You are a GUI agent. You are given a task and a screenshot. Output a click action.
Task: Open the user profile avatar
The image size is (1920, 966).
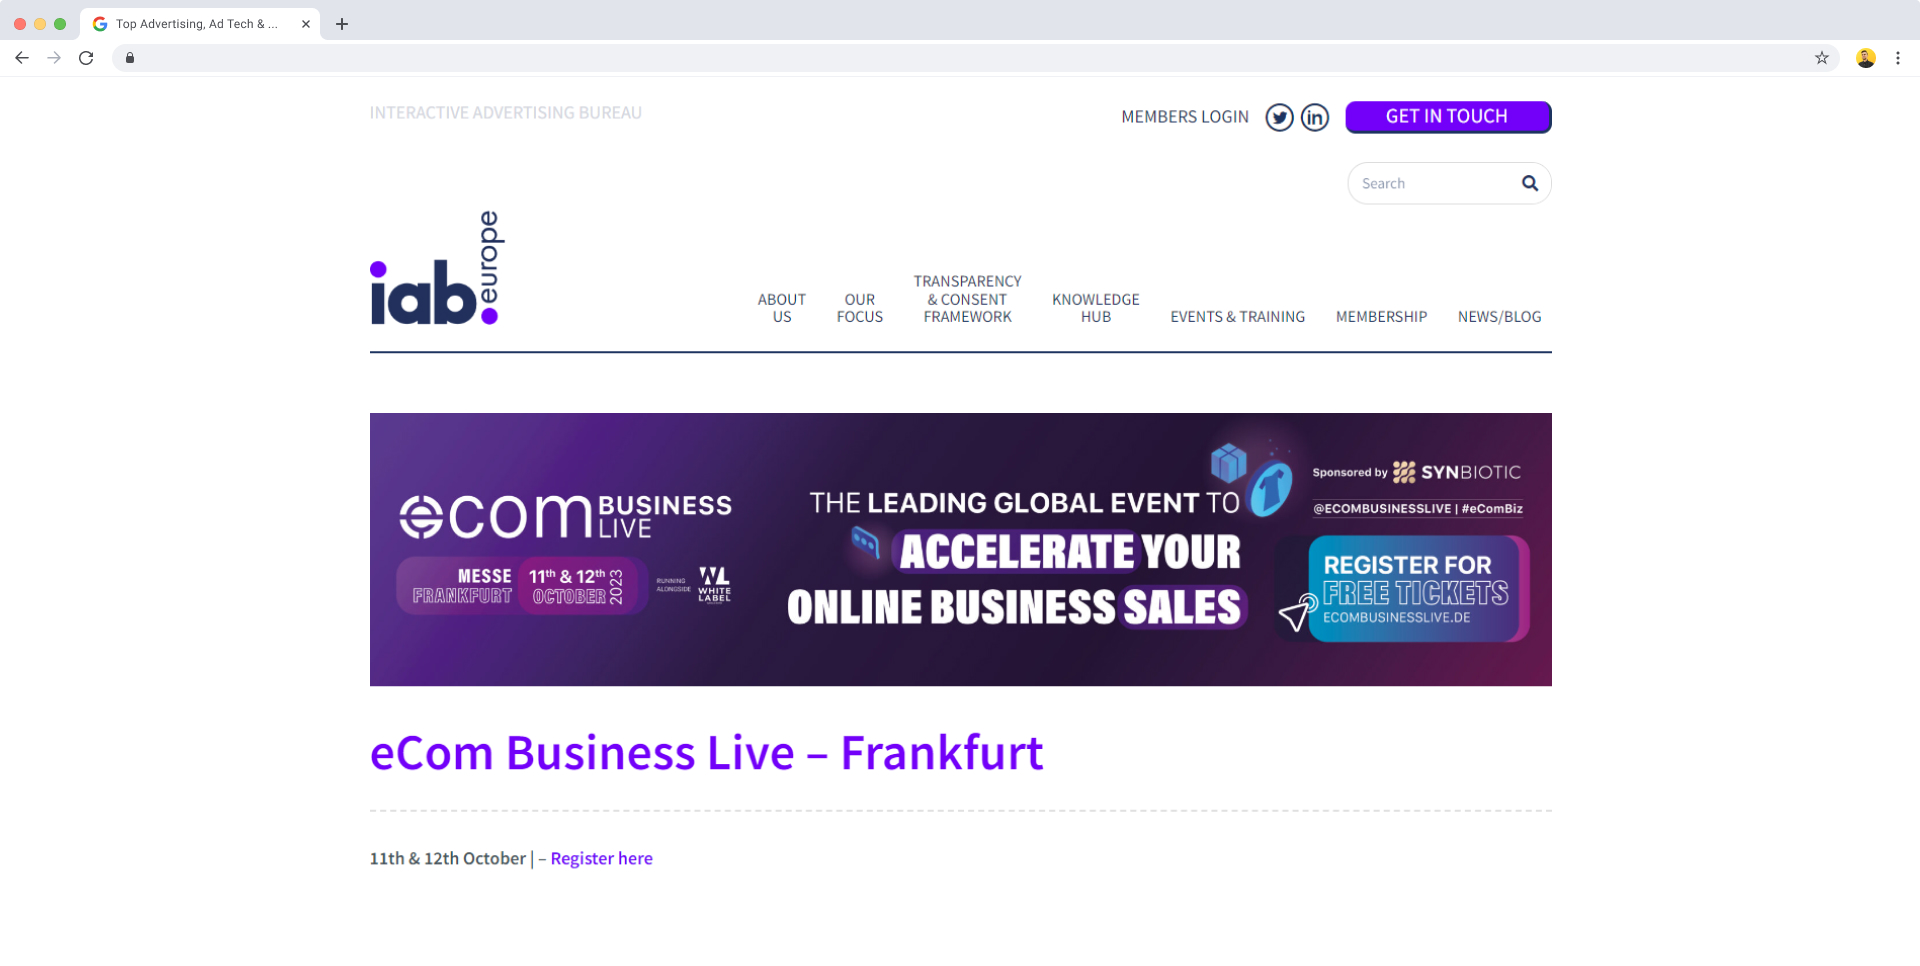coord(1865,58)
